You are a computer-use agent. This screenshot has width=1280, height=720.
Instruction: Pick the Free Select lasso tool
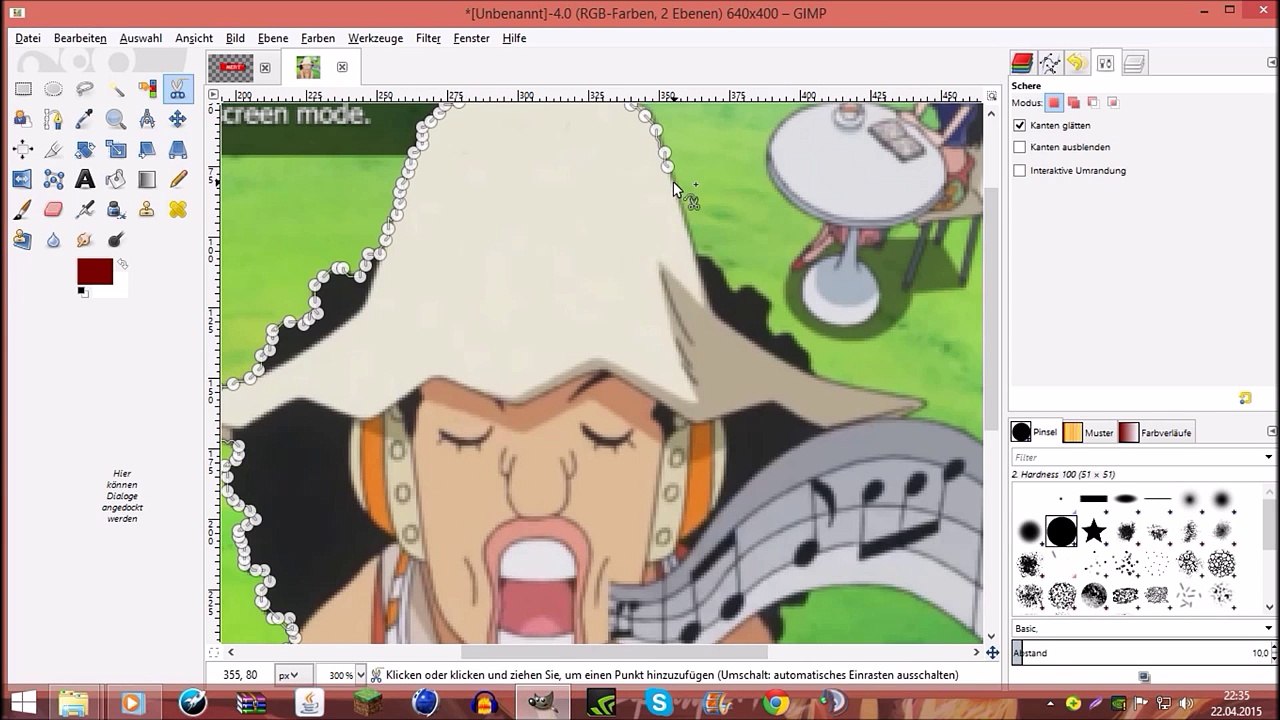point(85,89)
